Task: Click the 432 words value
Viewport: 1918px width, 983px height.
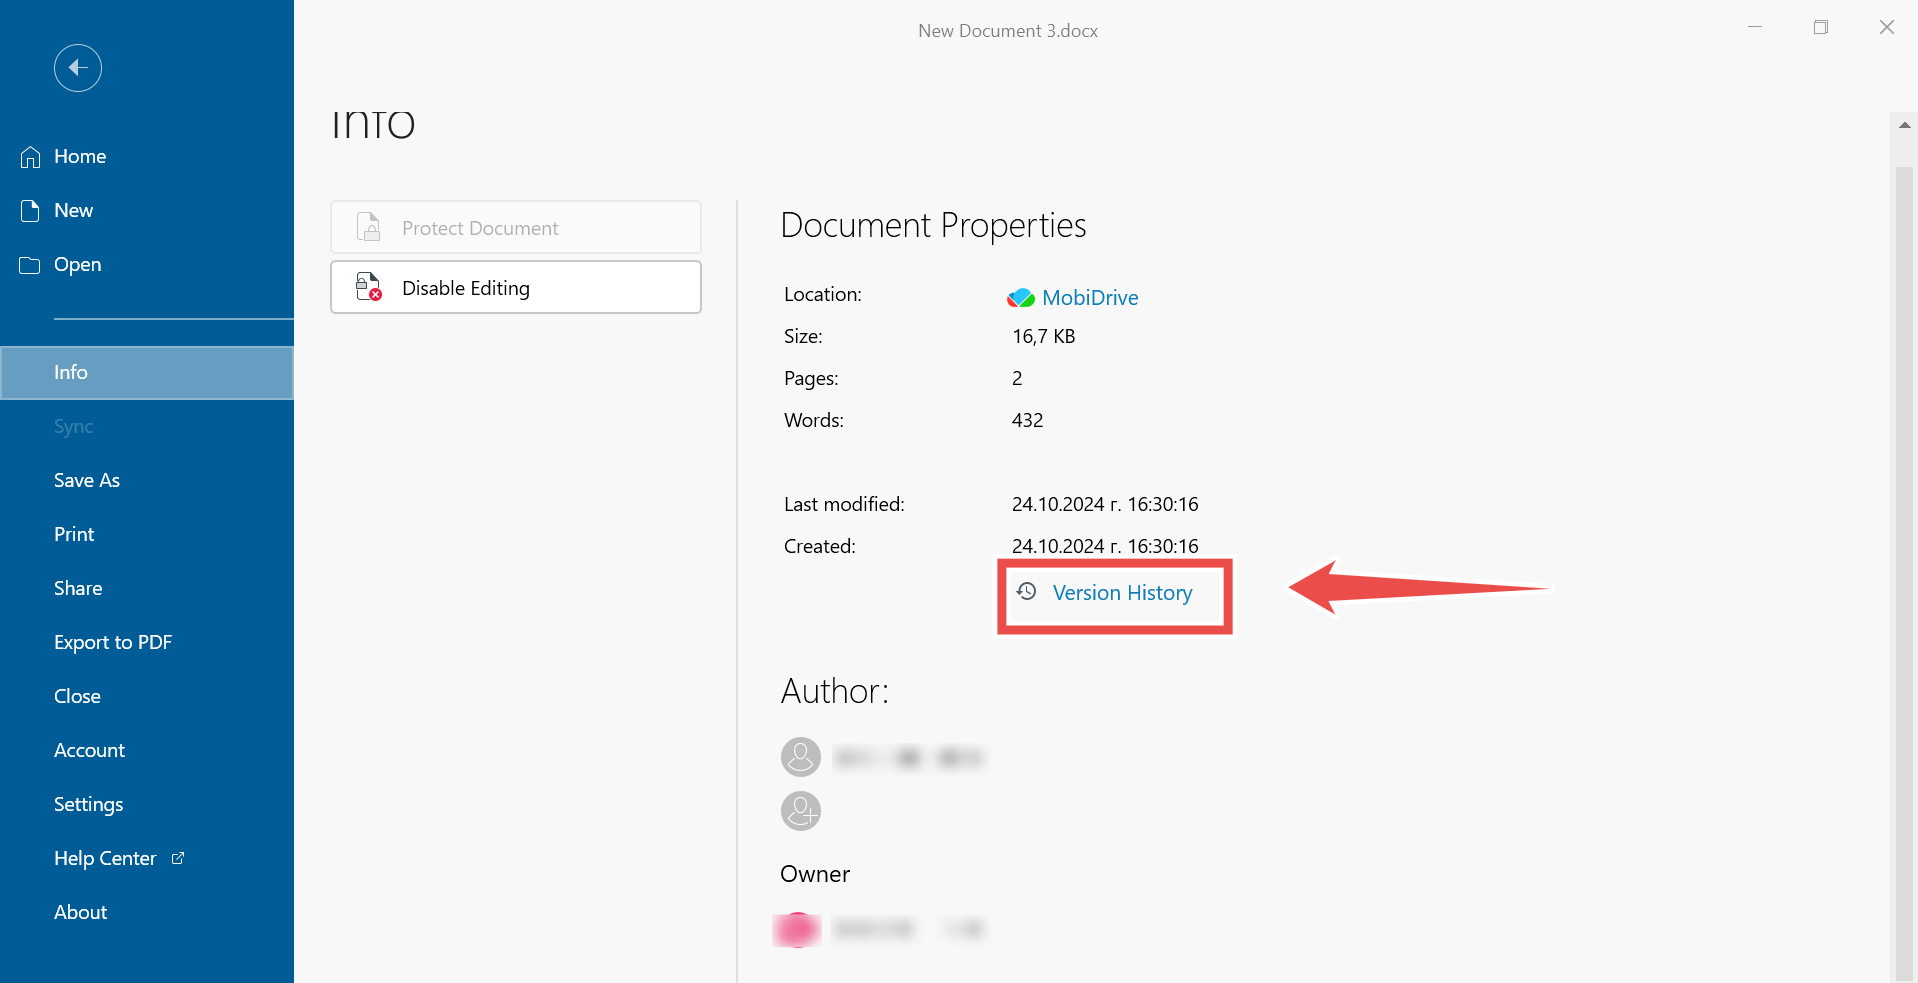Action: [1027, 421]
